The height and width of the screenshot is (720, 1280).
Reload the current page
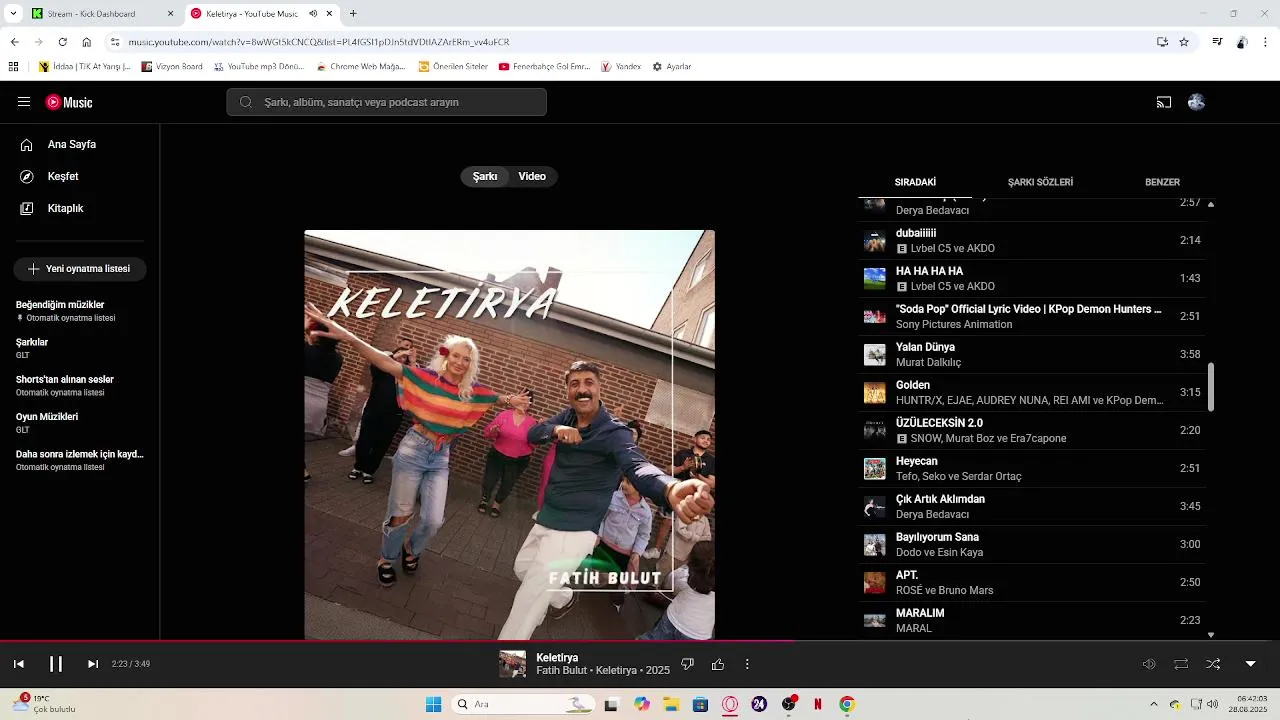(x=62, y=42)
